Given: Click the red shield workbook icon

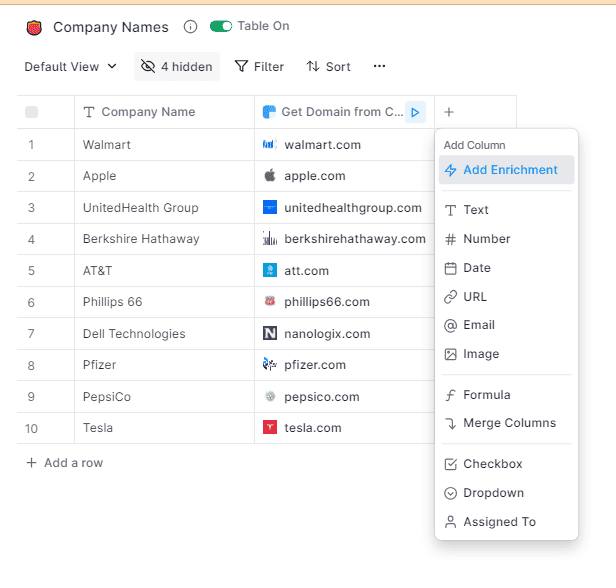Looking at the screenshot, I should tap(34, 27).
